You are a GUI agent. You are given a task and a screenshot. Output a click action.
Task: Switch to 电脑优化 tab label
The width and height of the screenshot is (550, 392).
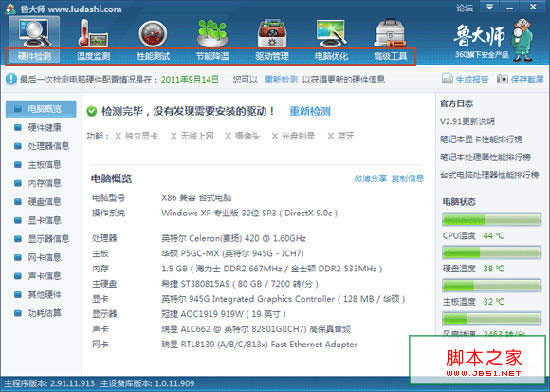point(331,56)
